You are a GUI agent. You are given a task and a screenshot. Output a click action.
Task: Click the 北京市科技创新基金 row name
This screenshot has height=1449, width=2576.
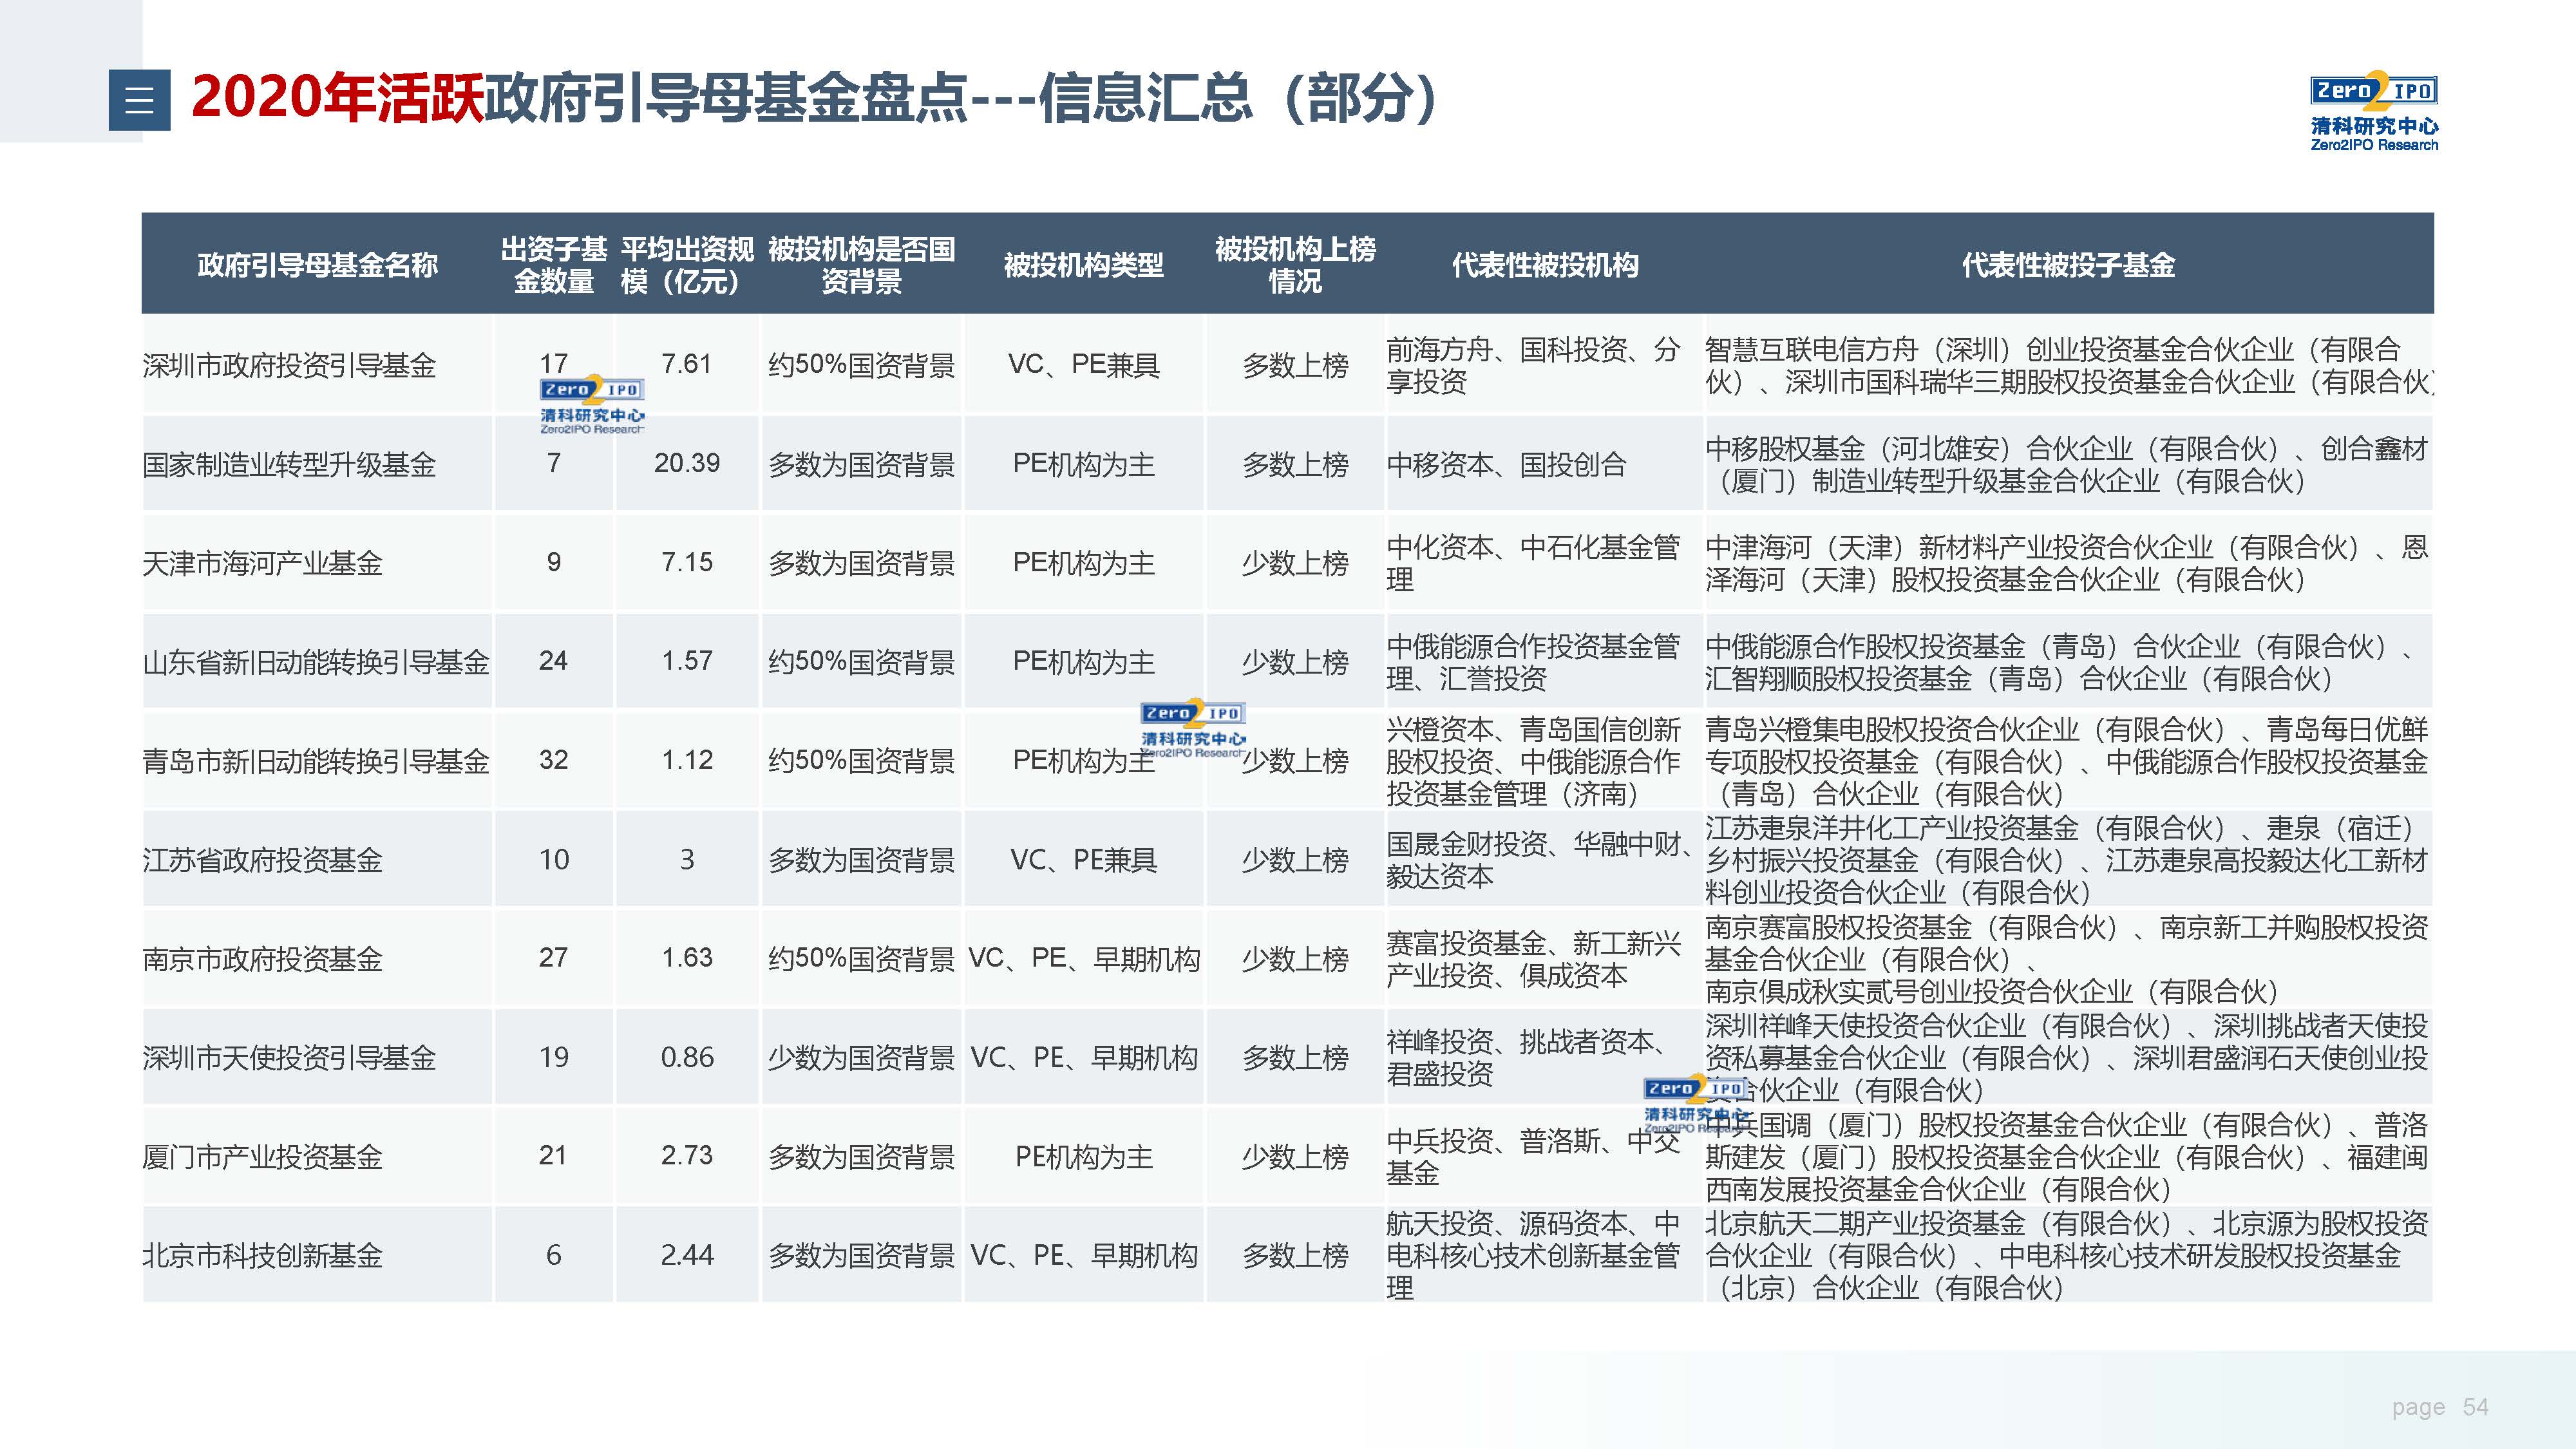(263, 1255)
